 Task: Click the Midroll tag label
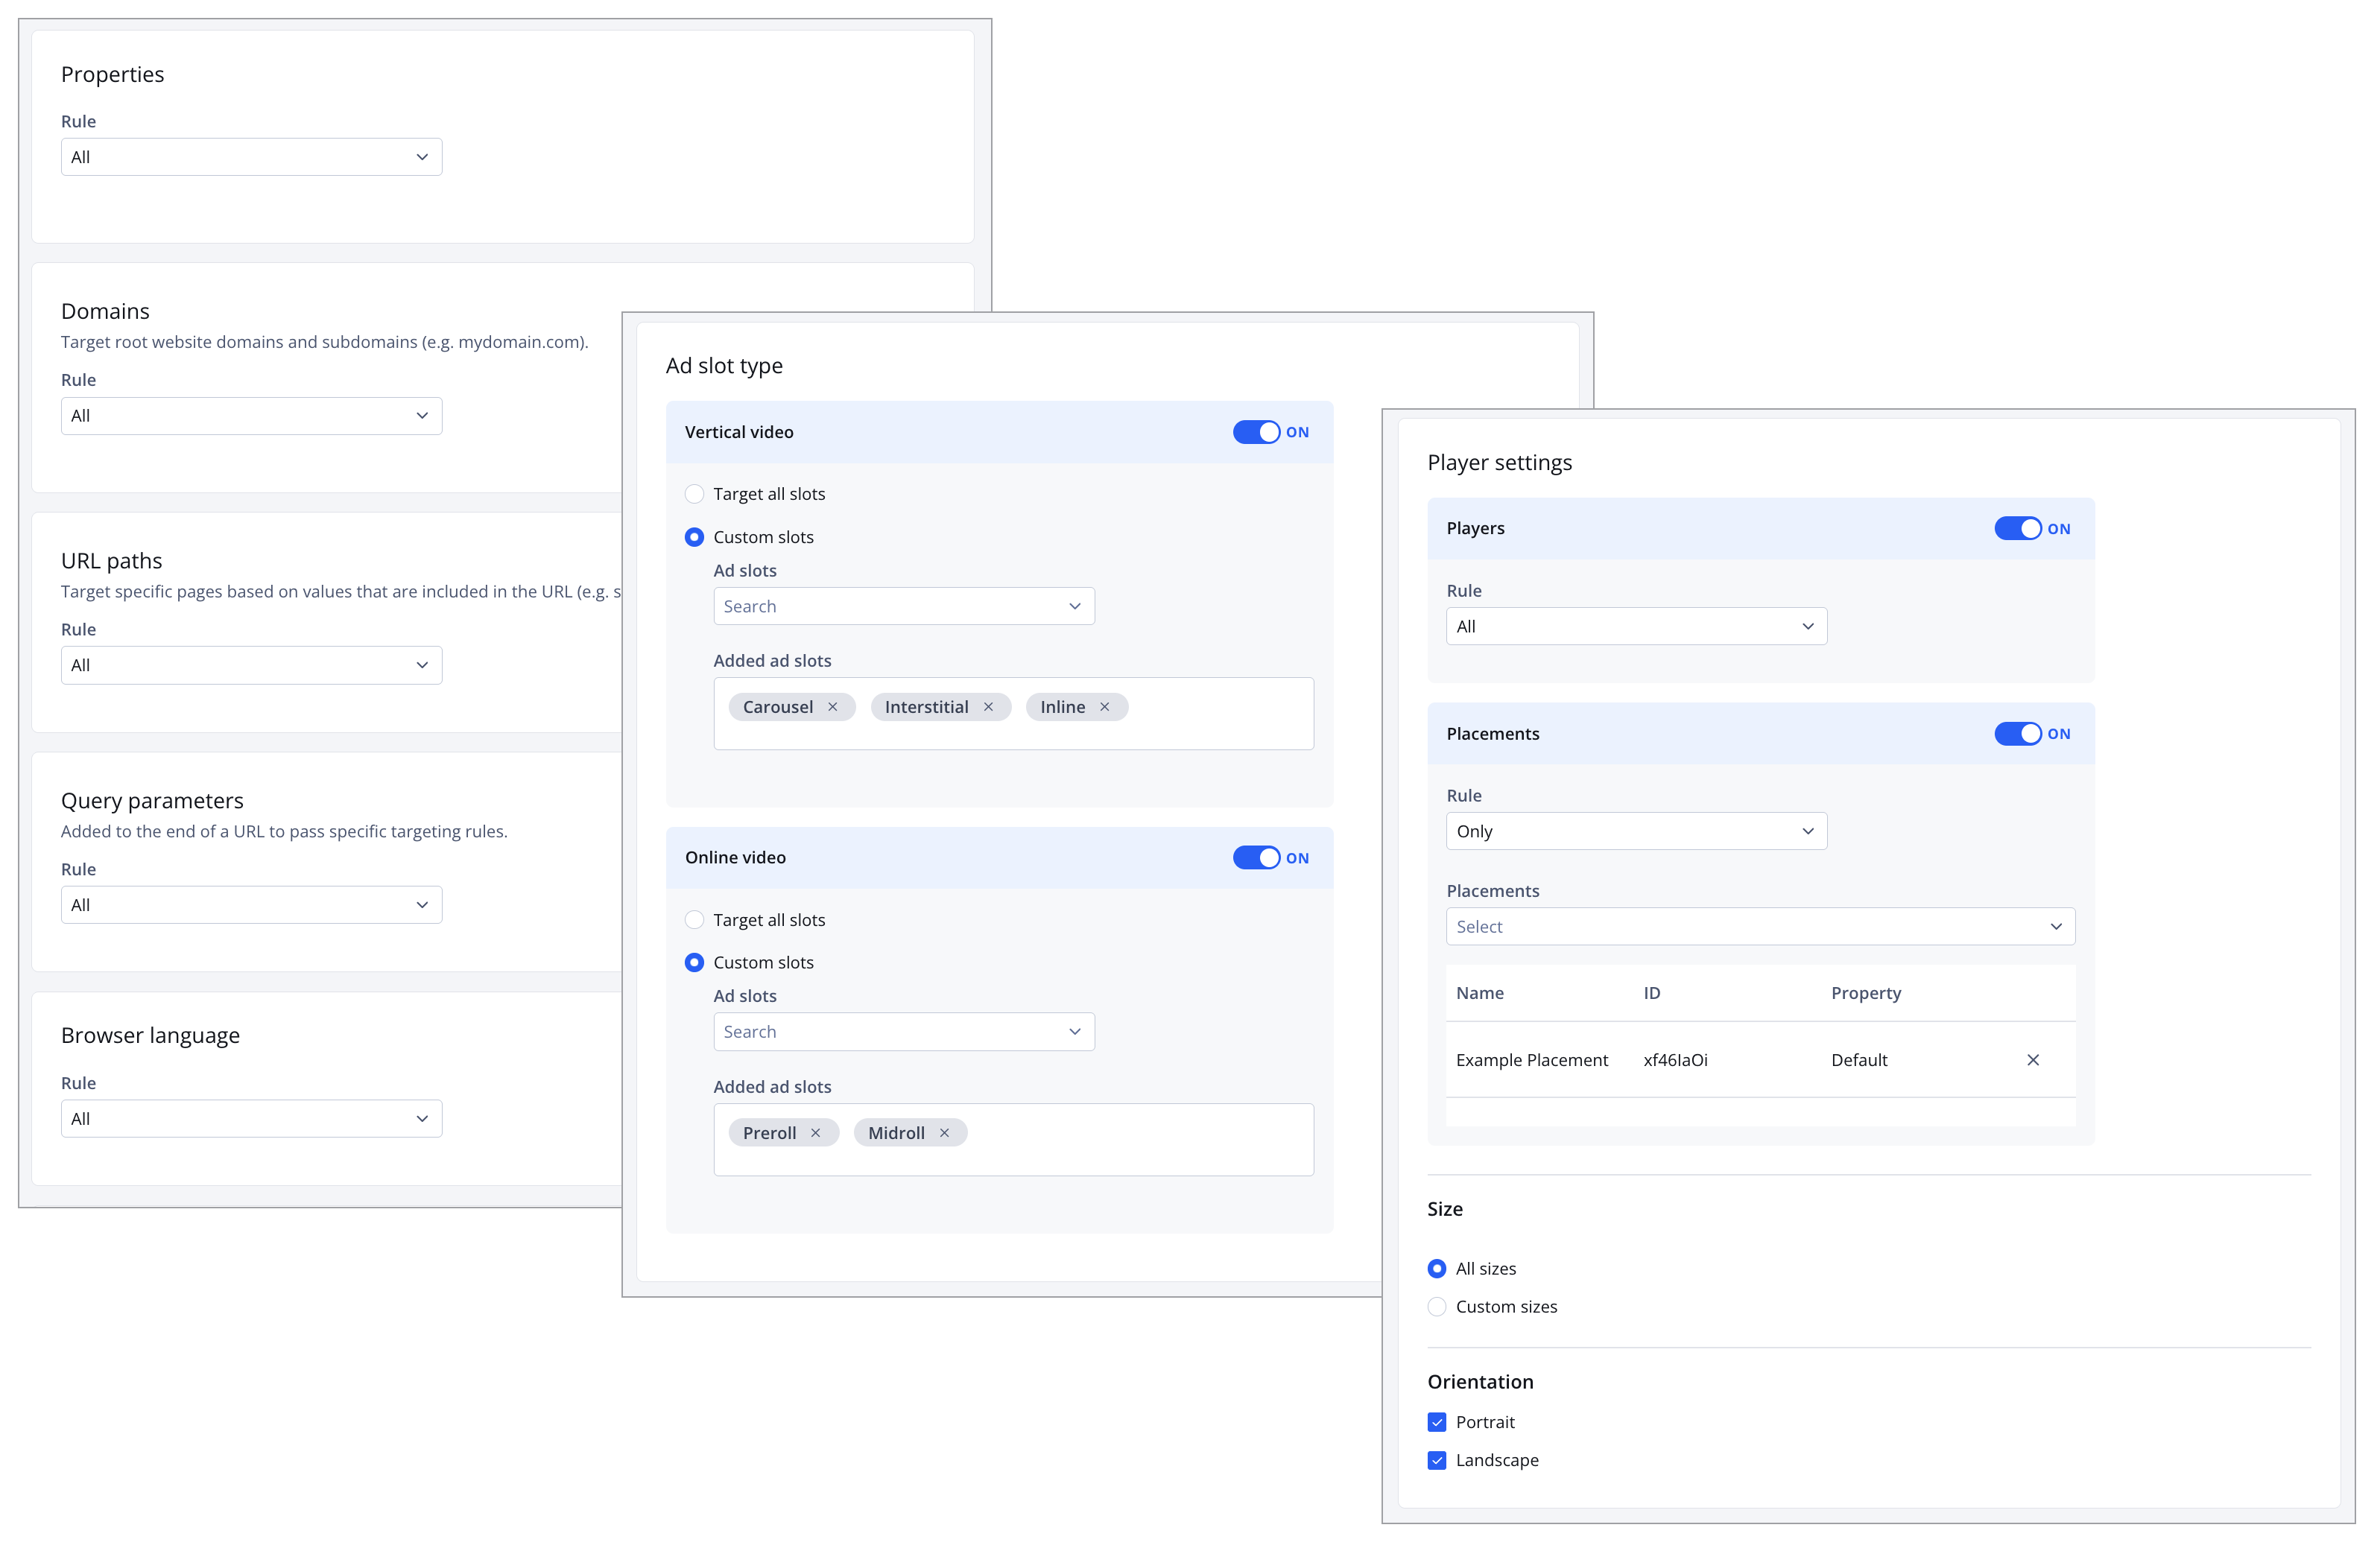pos(896,1133)
